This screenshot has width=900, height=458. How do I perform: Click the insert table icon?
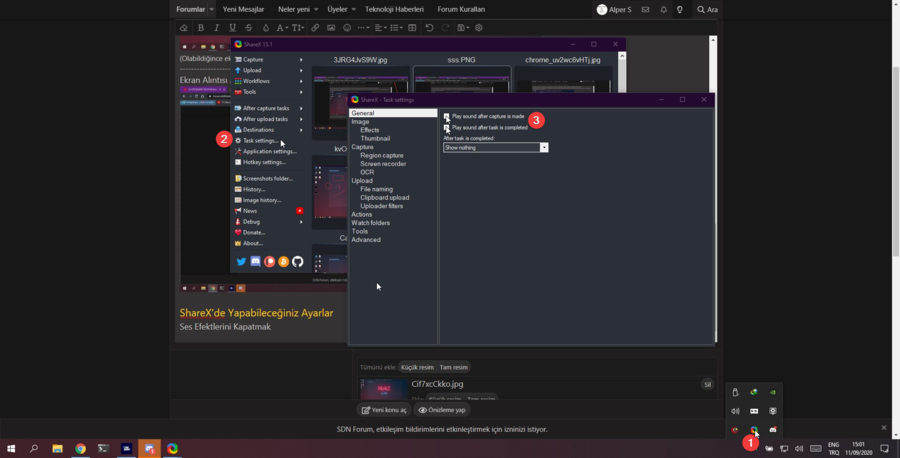point(412,28)
